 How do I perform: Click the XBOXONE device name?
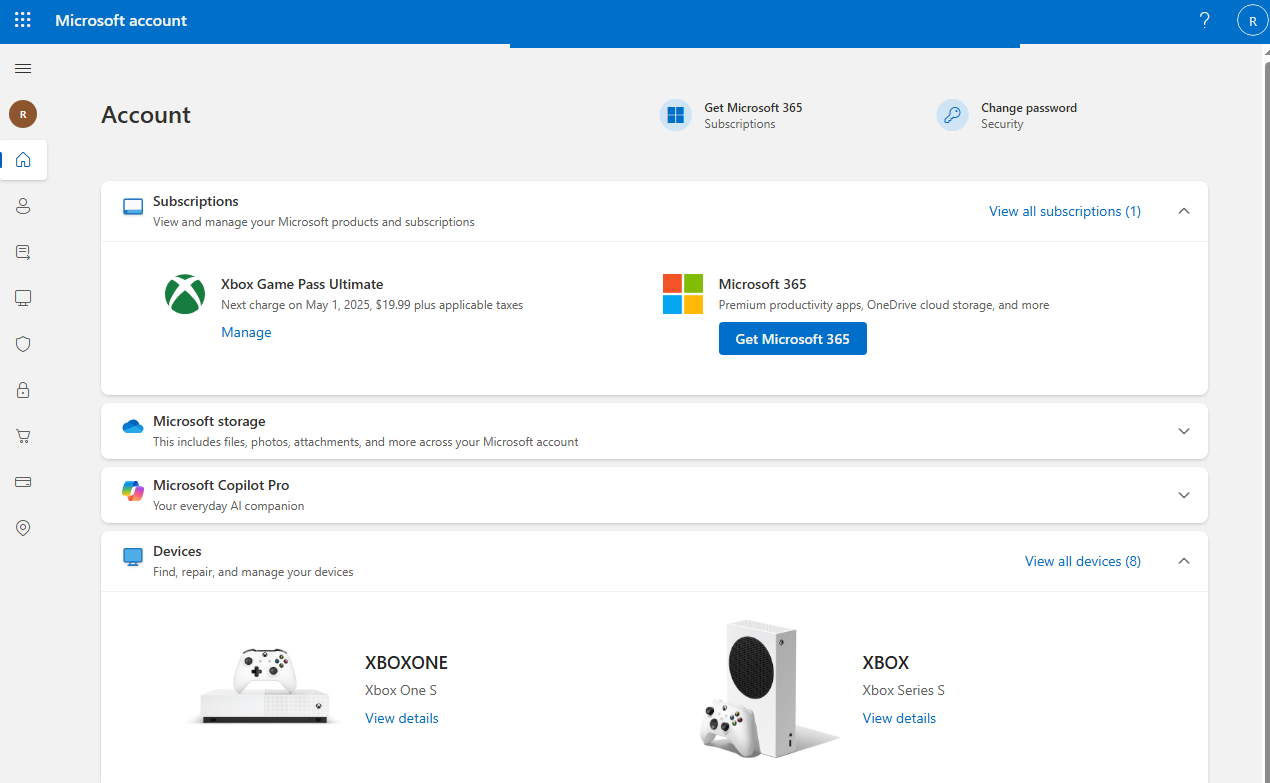(x=406, y=662)
